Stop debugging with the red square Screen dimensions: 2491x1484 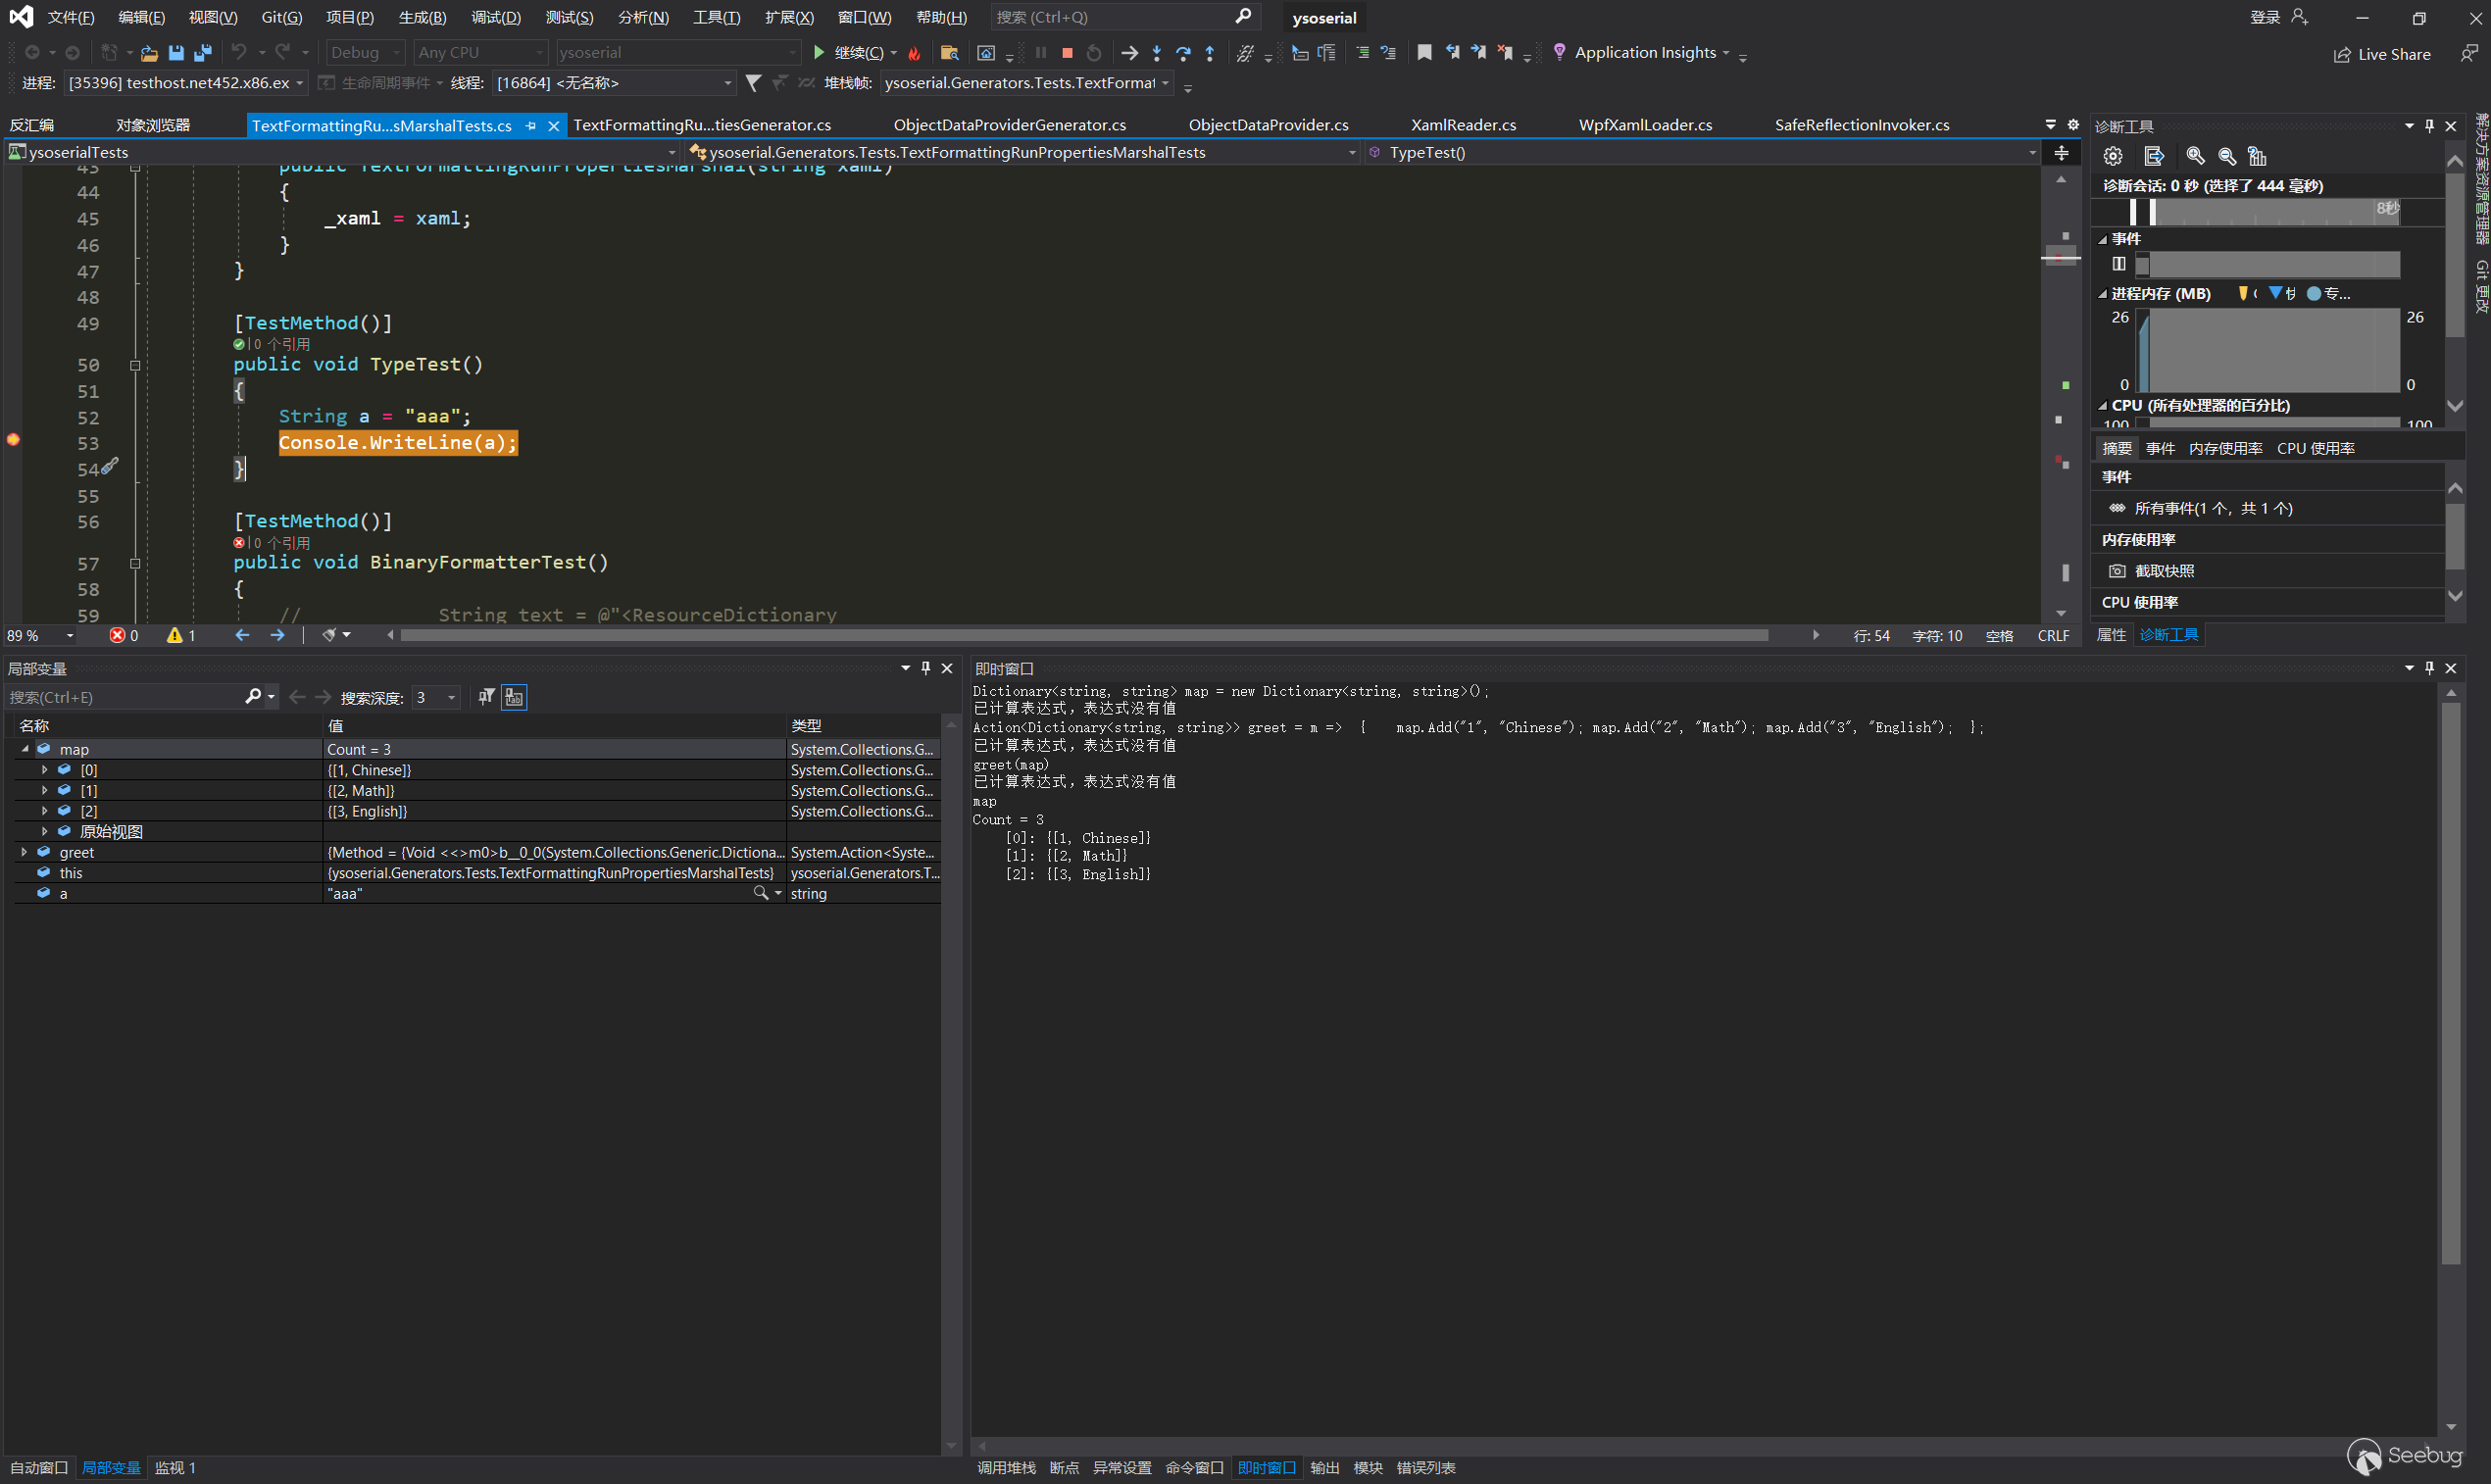point(1067,53)
